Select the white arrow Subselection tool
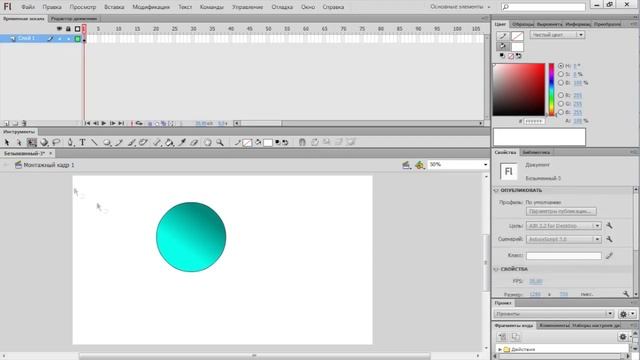Image resolution: width=640 pixels, height=360 pixels. [x=19, y=142]
